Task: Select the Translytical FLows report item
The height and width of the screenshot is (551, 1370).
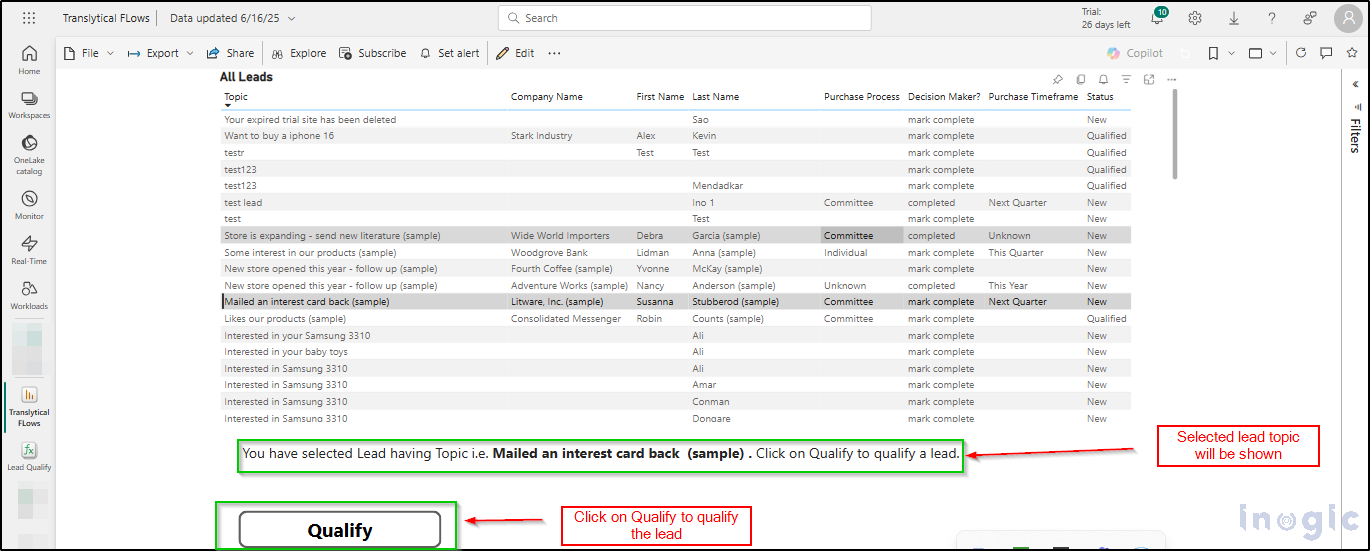Action: coord(29,405)
